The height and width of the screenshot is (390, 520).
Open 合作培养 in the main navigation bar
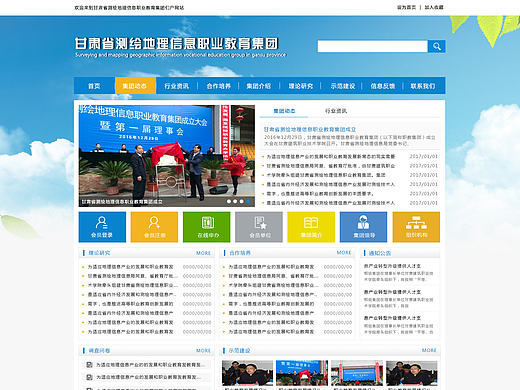[x=218, y=86]
